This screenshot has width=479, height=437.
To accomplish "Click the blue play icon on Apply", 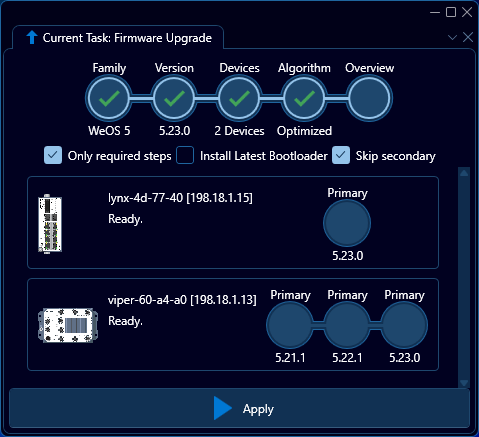I will coord(222,408).
